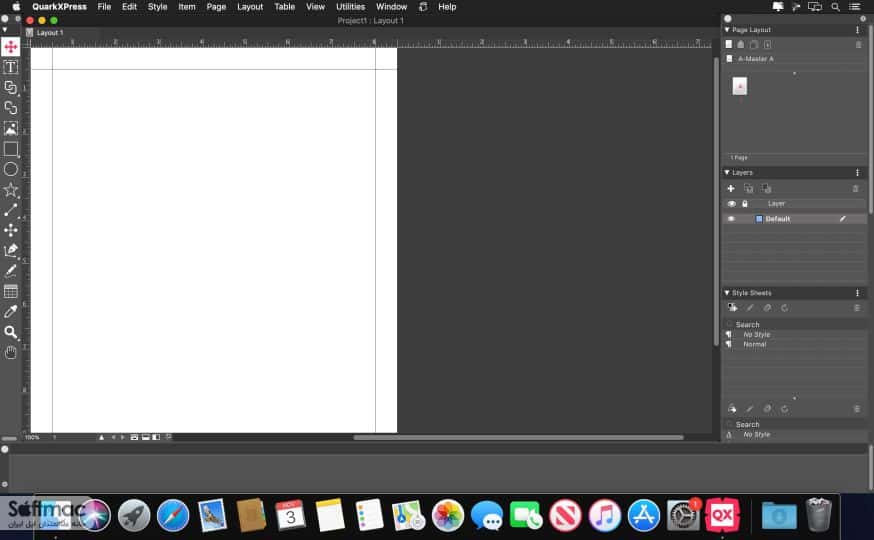
Task: Click the pencil edit icon in upper Style Sheets toolbar
Action: 750,308
